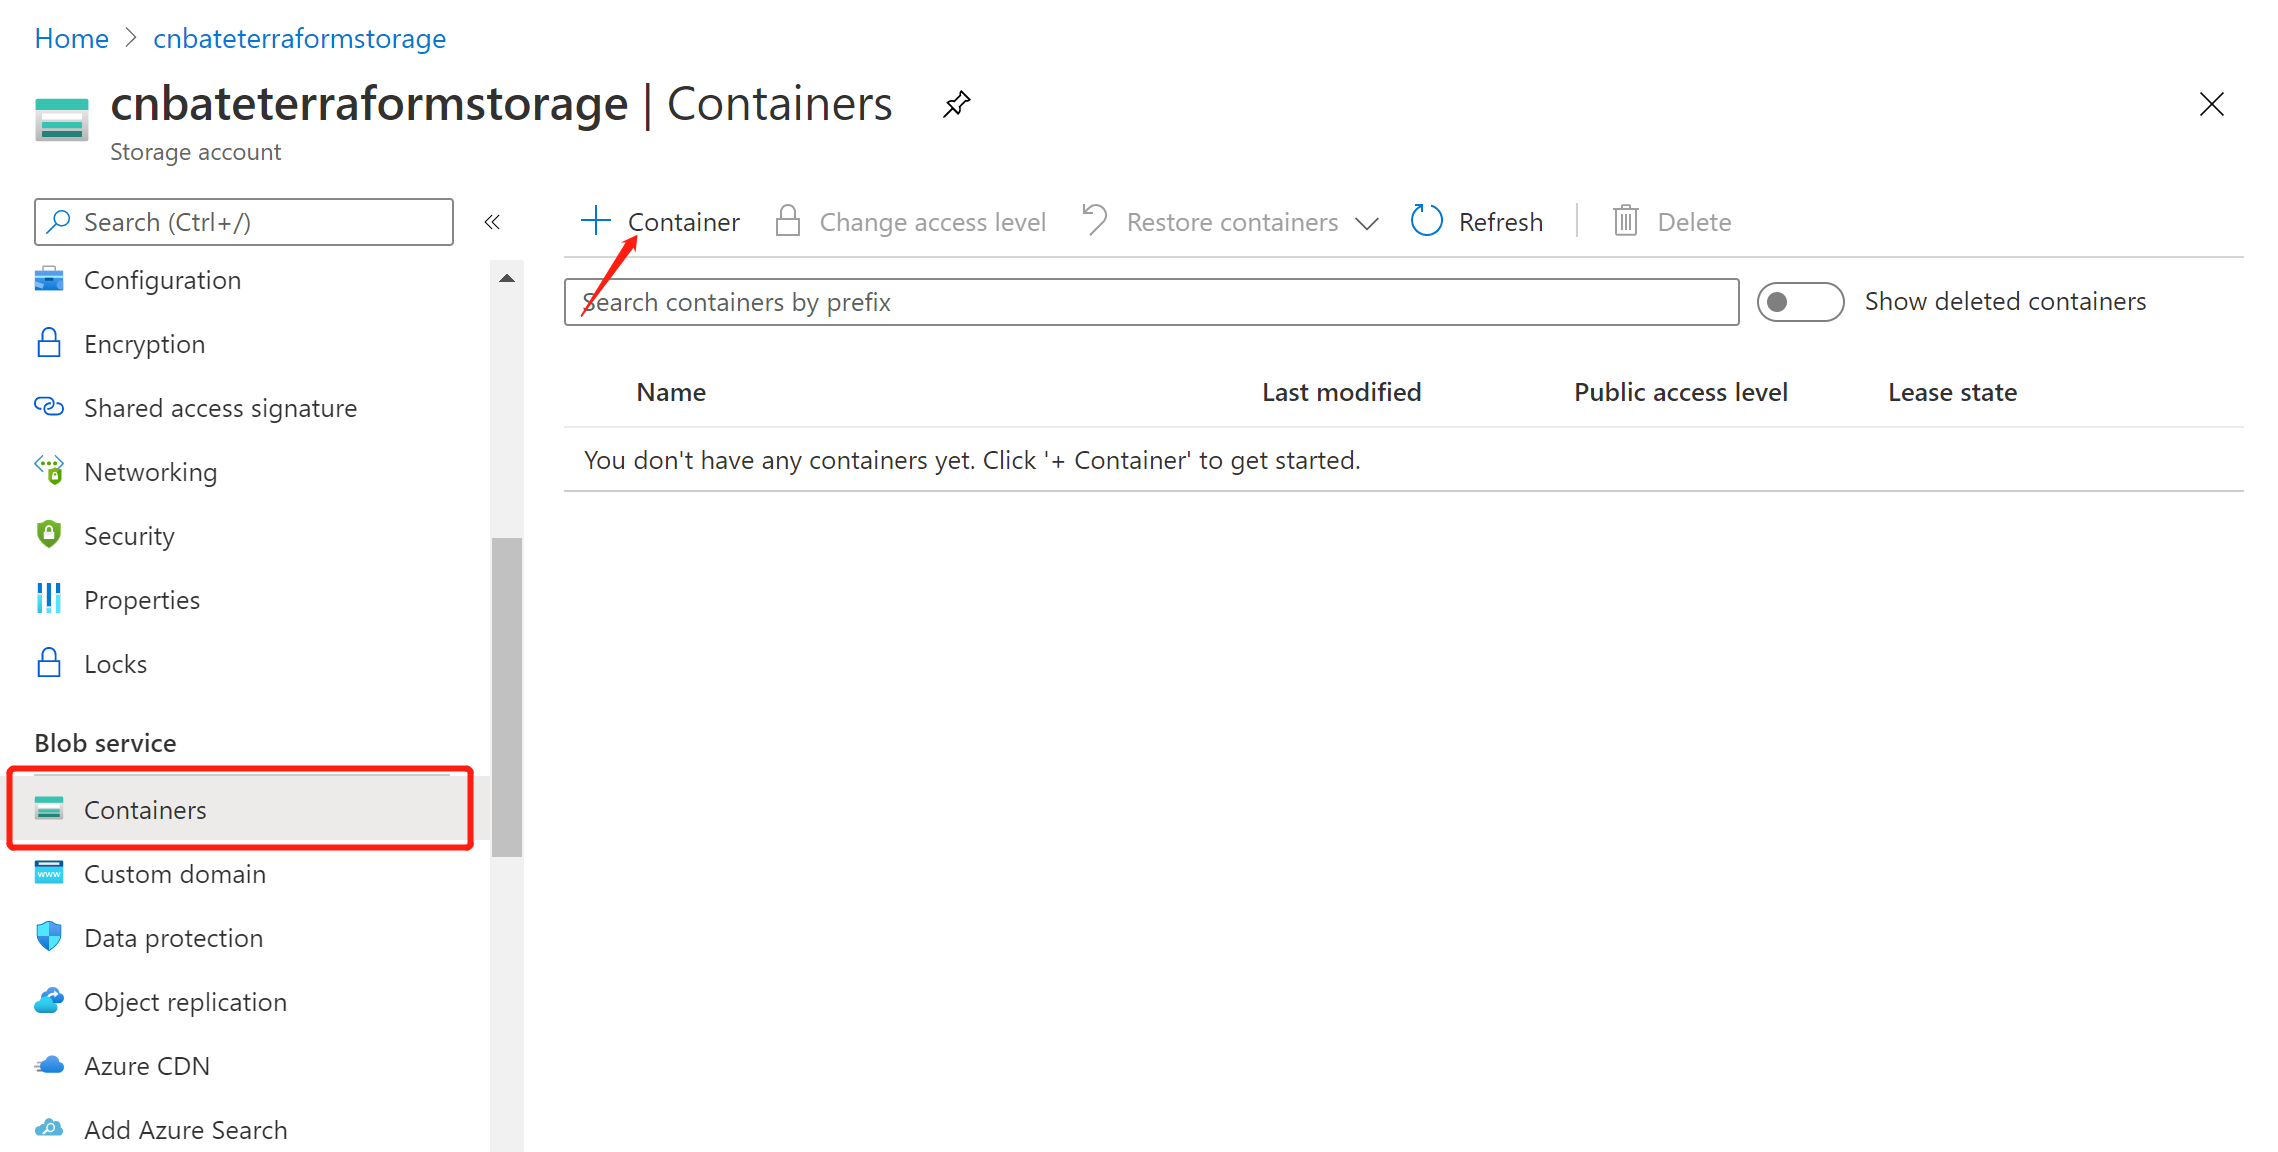Click the sidebar scroll up arrow
The height and width of the screenshot is (1152, 2278).
click(x=507, y=278)
